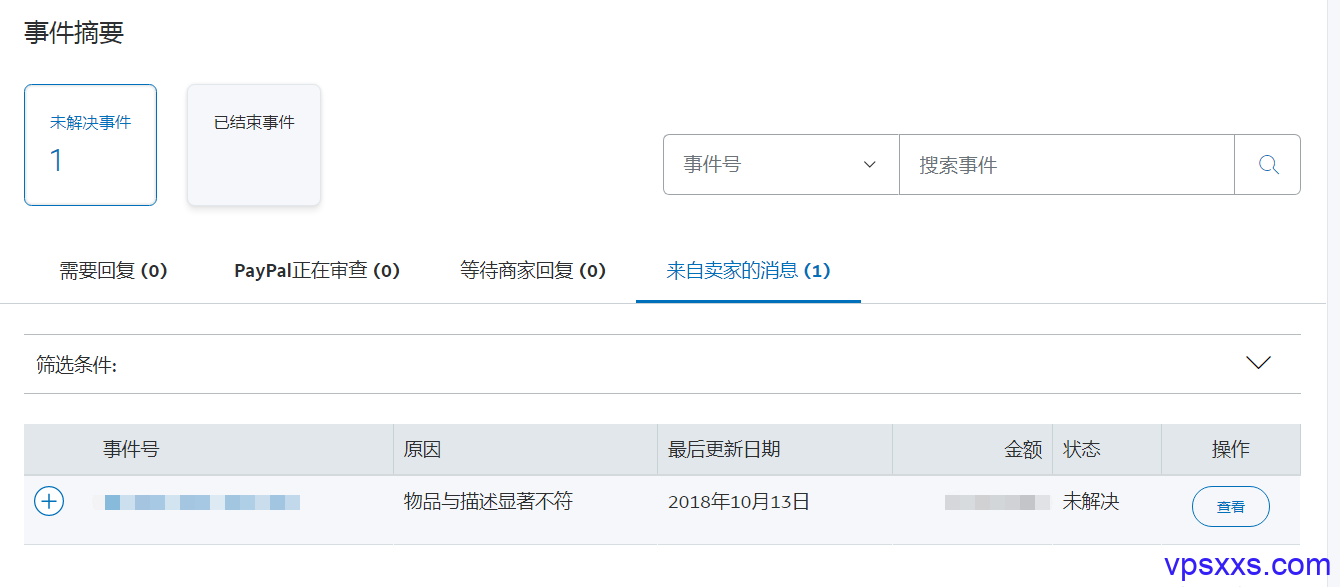The width and height of the screenshot is (1340, 587).
Task: Click the 查看 button for the case
Action: (x=1230, y=507)
